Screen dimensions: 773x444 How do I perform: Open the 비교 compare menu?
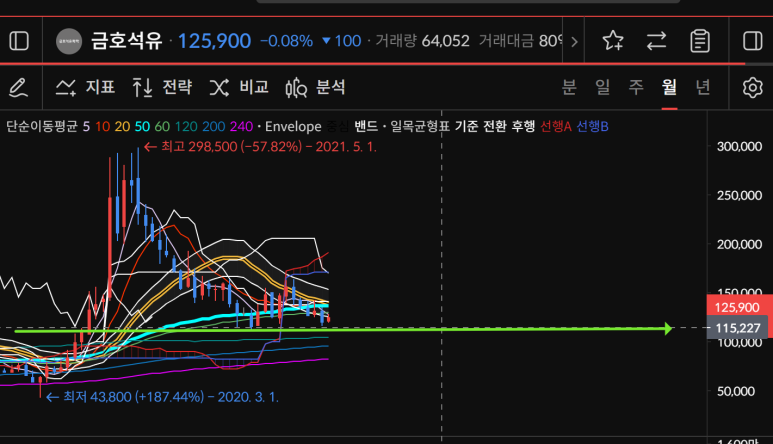(239, 88)
